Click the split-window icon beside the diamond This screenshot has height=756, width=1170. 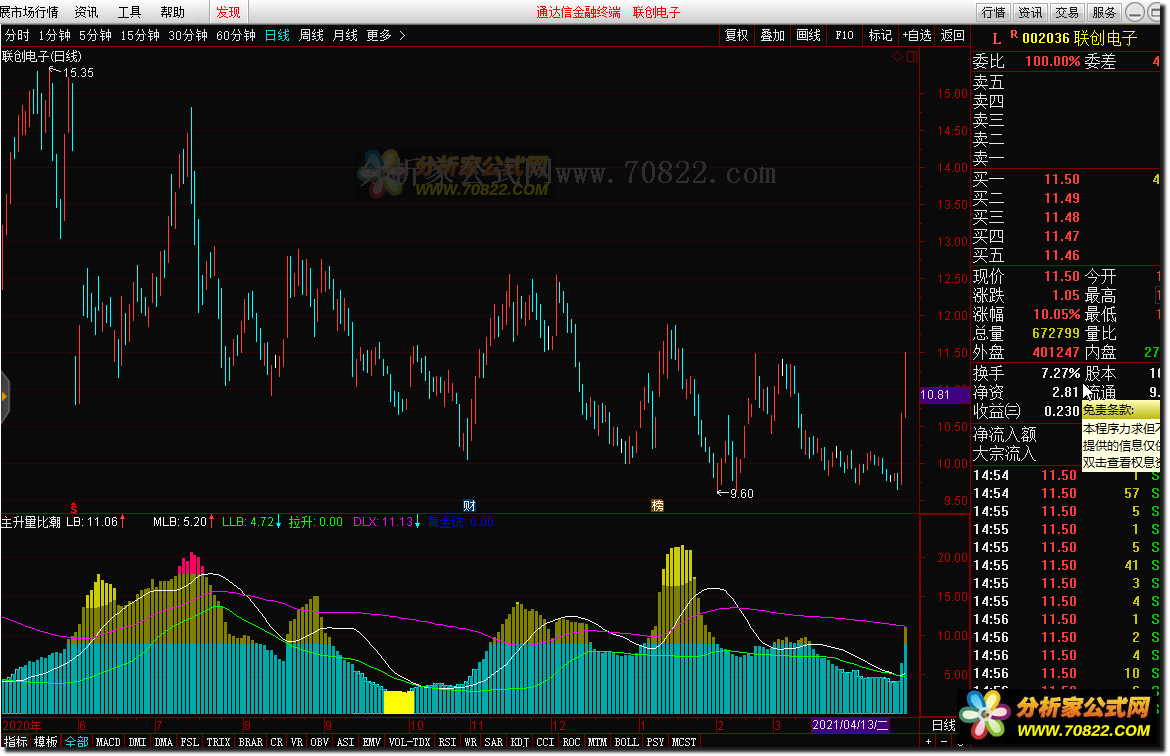click(x=912, y=57)
